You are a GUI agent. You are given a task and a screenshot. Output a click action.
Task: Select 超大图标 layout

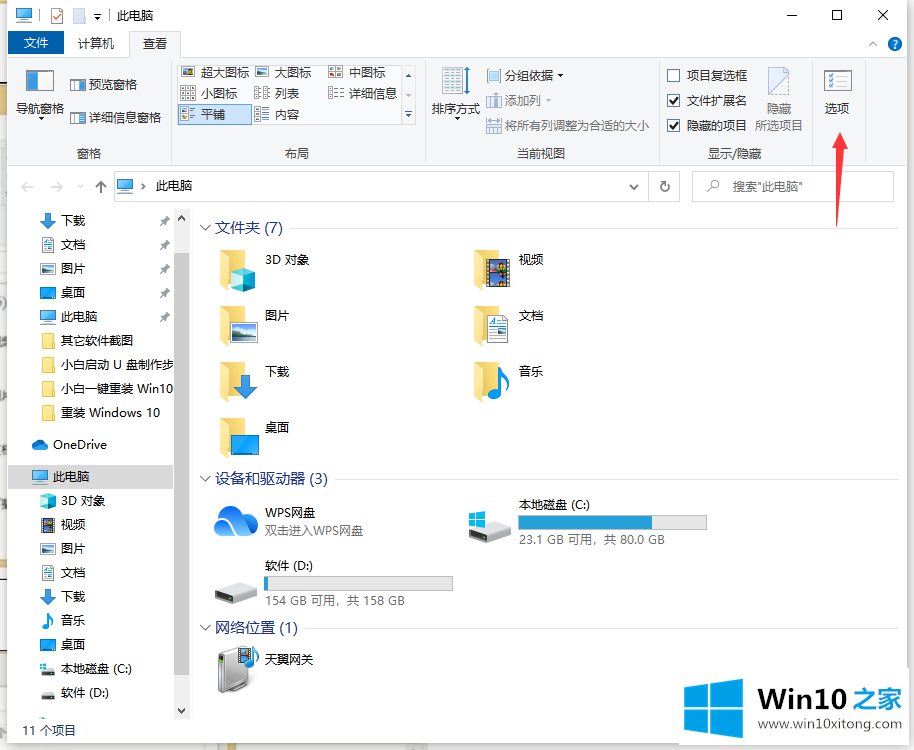pyautogui.click(x=215, y=72)
